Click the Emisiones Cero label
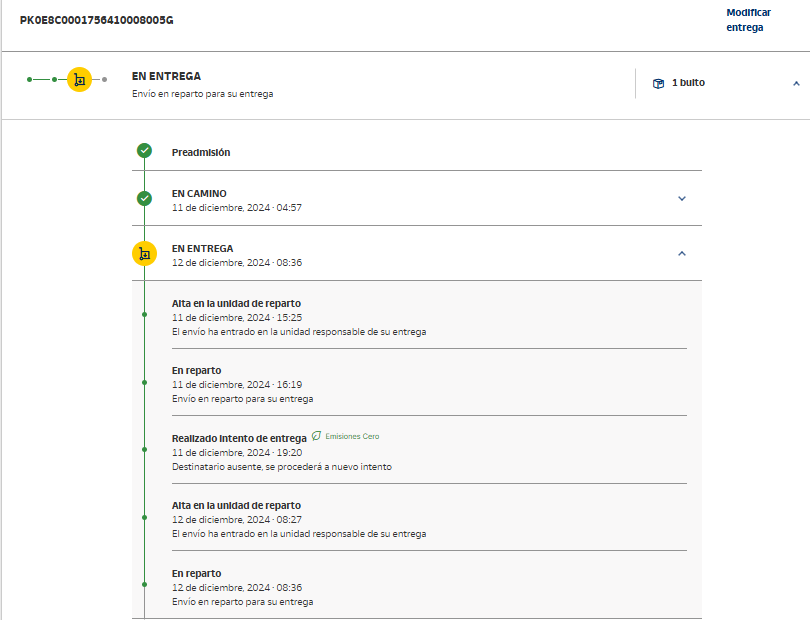The width and height of the screenshot is (810, 620). pos(352,437)
